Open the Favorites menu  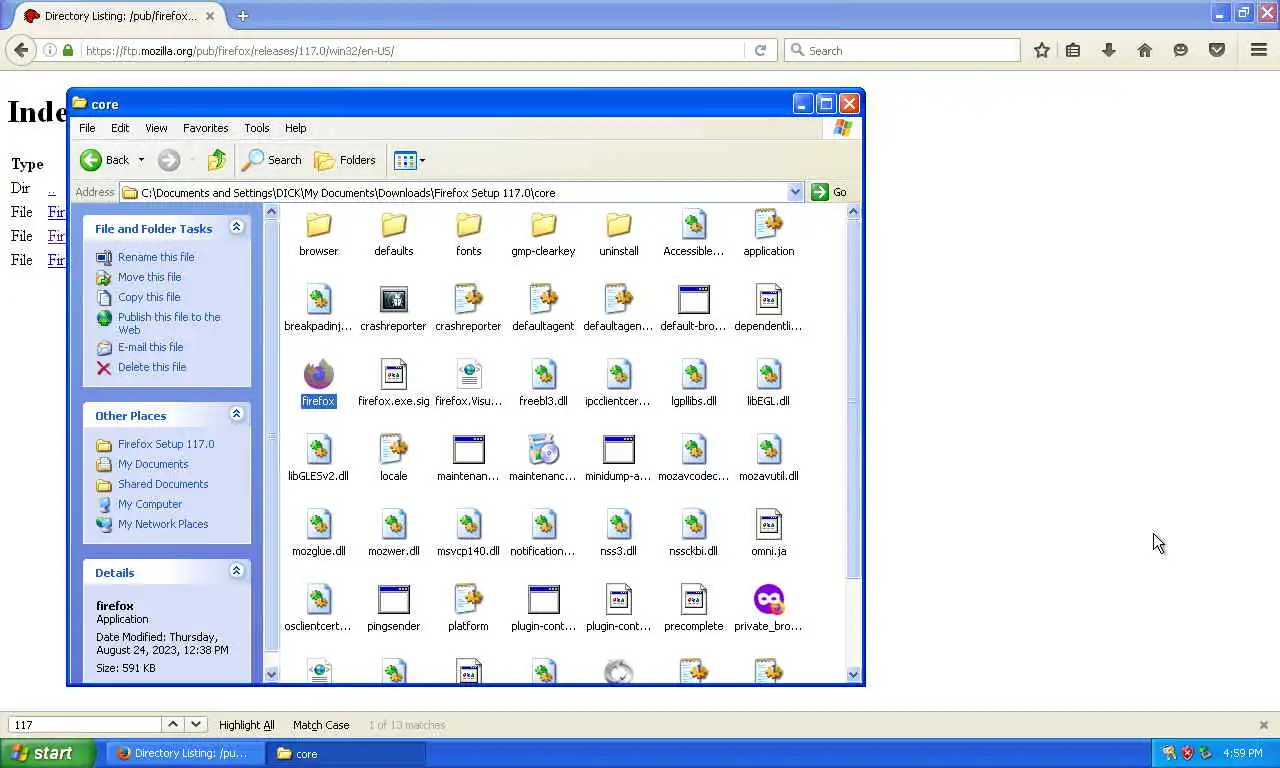(x=205, y=128)
